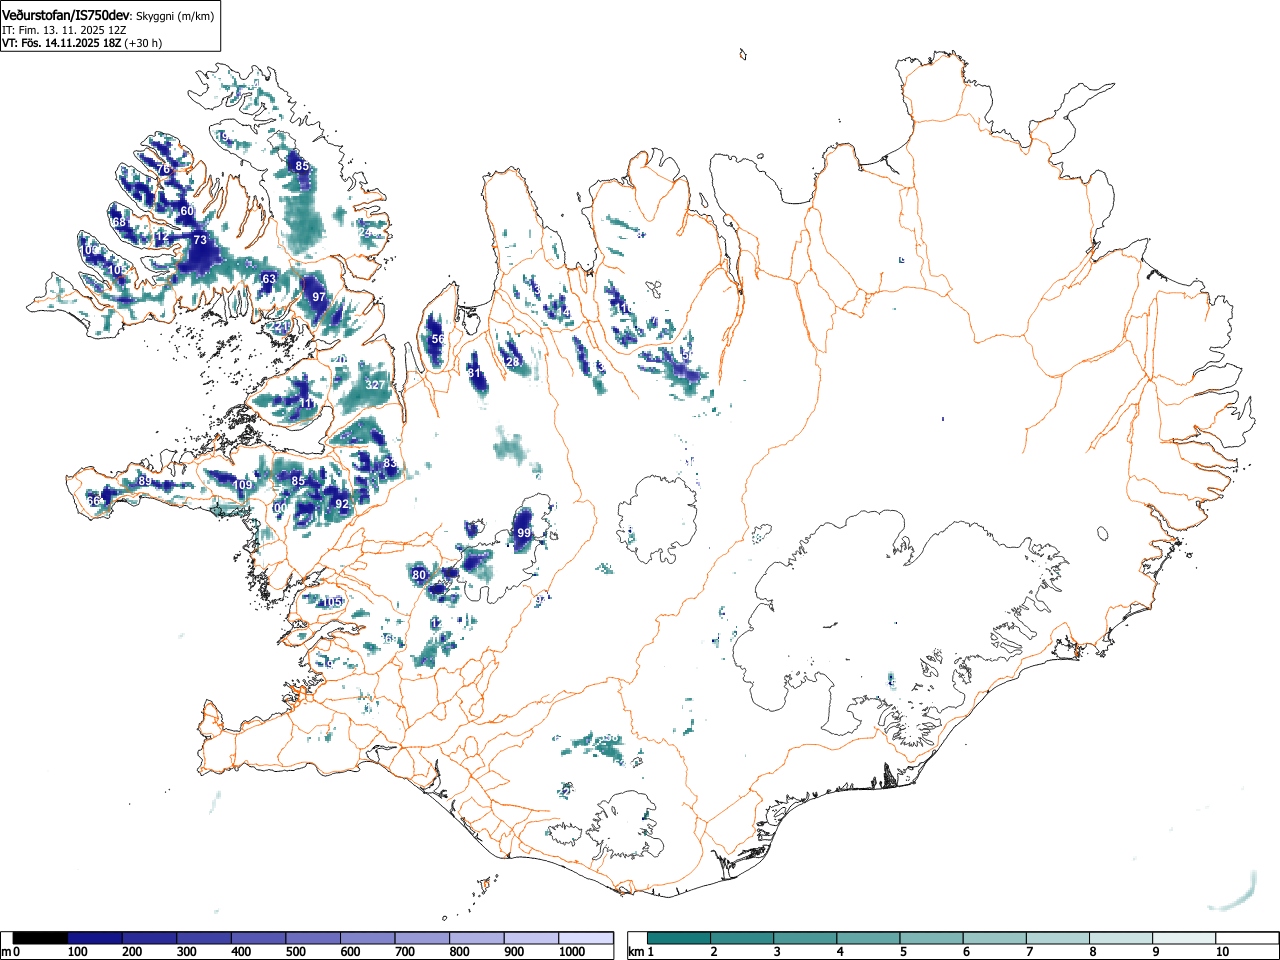Click the visibility value '97' on the map
The height and width of the screenshot is (960, 1280).
coord(319,297)
